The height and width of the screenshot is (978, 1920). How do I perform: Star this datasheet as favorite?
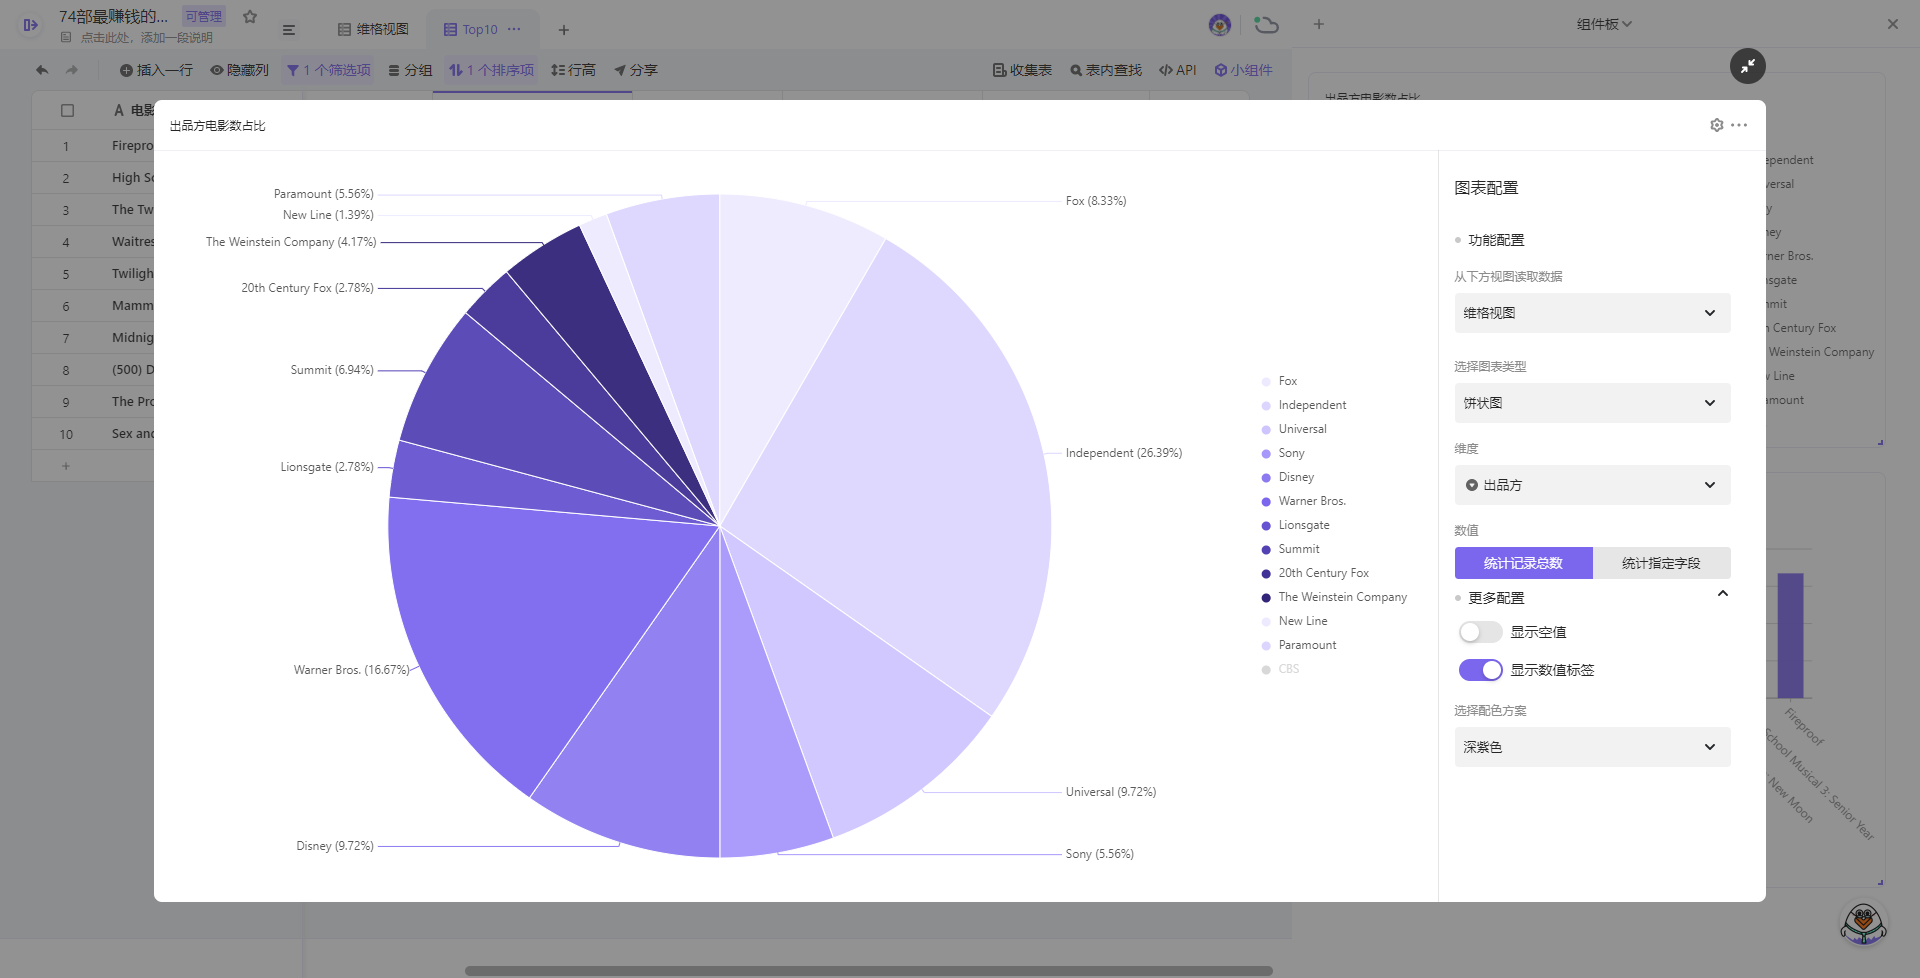coord(250,17)
